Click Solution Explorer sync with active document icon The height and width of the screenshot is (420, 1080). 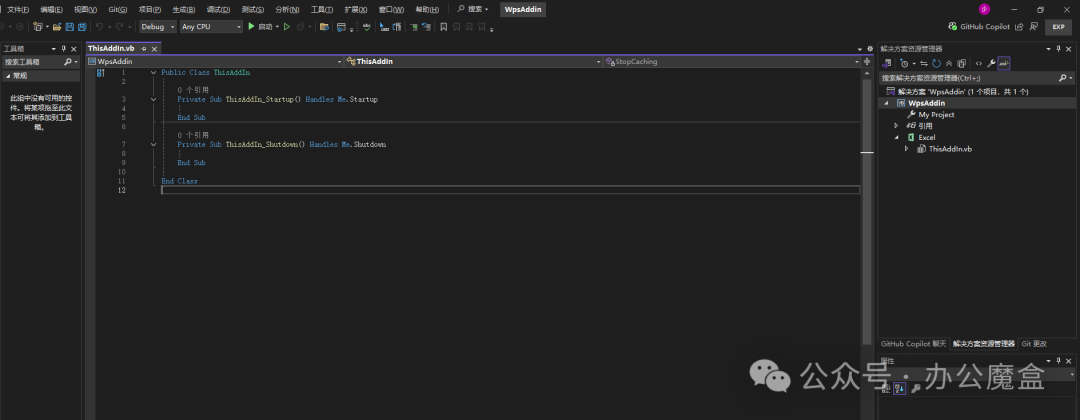pyautogui.click(x=924, y=63)
